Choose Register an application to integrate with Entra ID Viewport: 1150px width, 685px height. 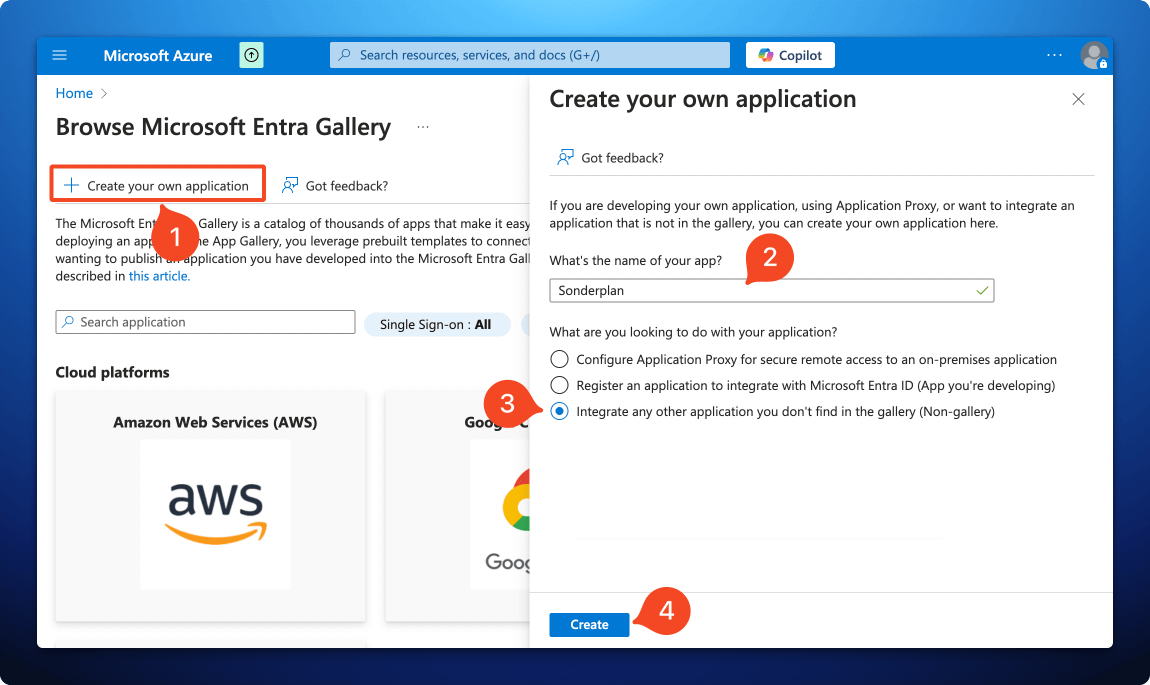[559, 385]
